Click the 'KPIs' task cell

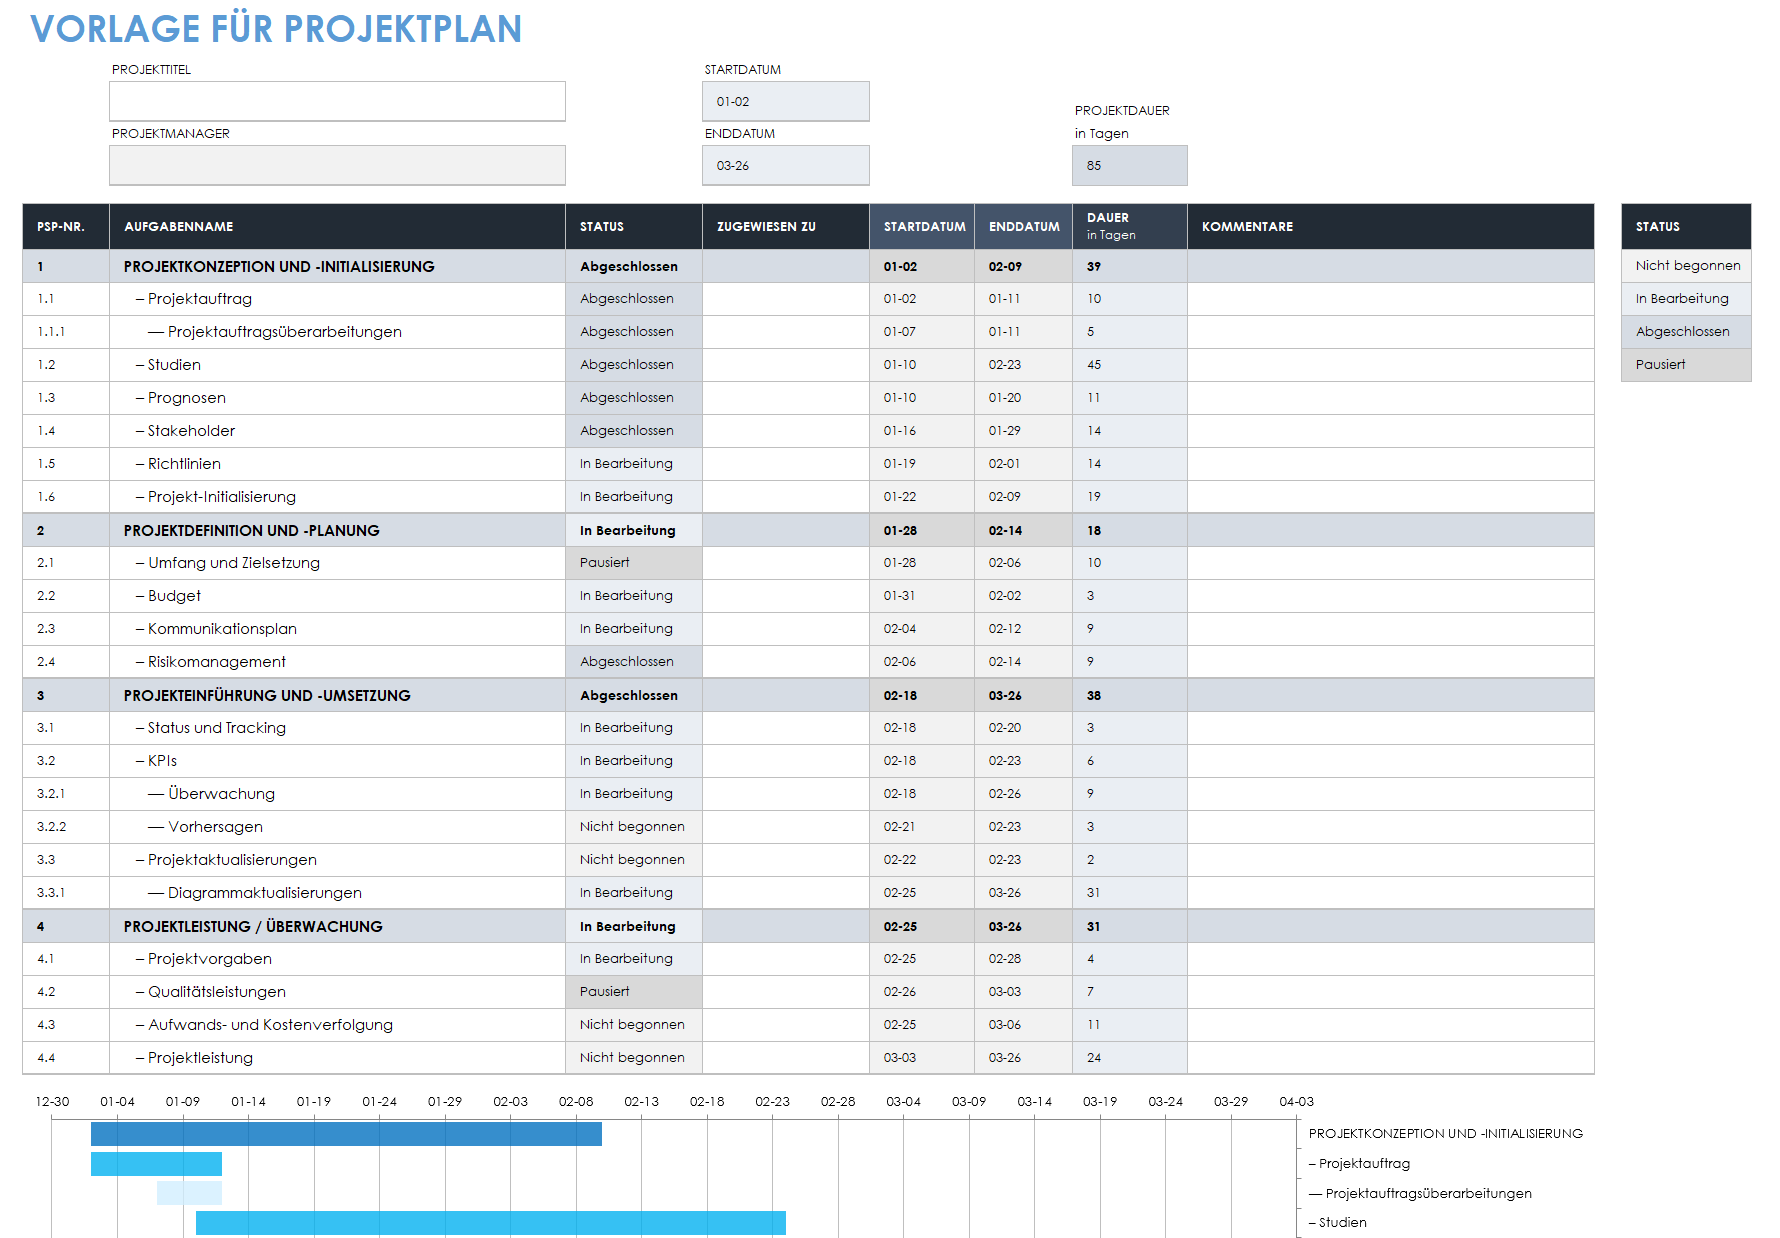pos(337,761)
